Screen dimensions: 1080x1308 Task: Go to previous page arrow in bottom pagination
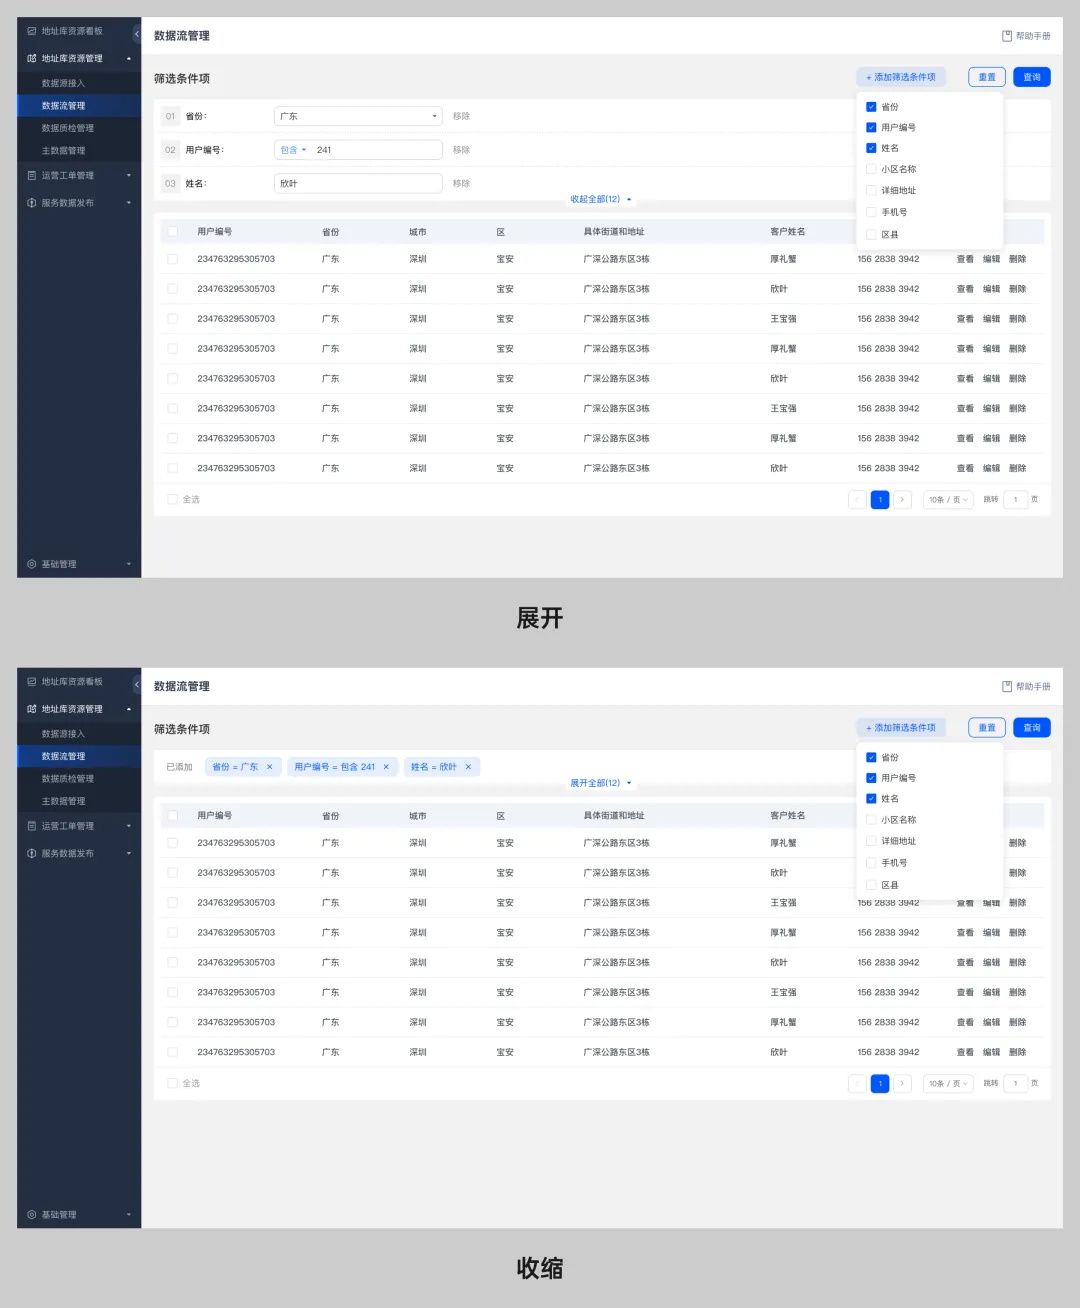tap(857, 1083)
